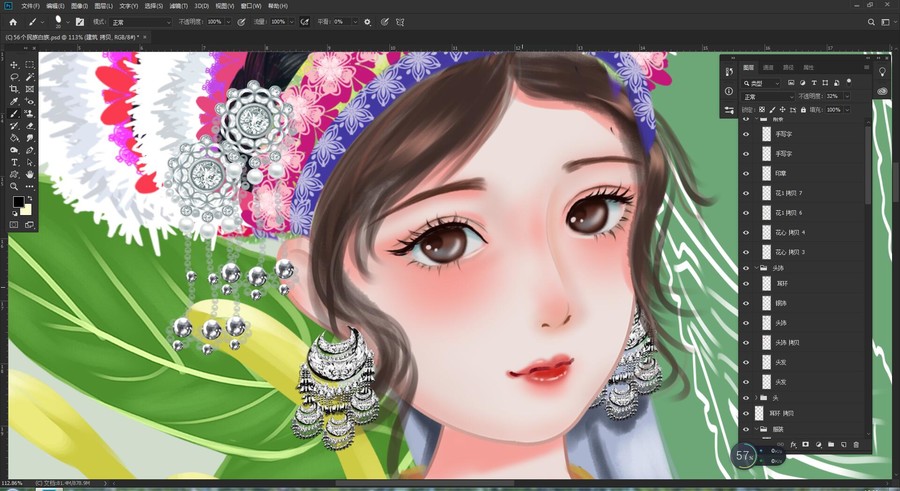Select the Brush tool in the toolbox

pyautogui.click(x=14, y=114)
